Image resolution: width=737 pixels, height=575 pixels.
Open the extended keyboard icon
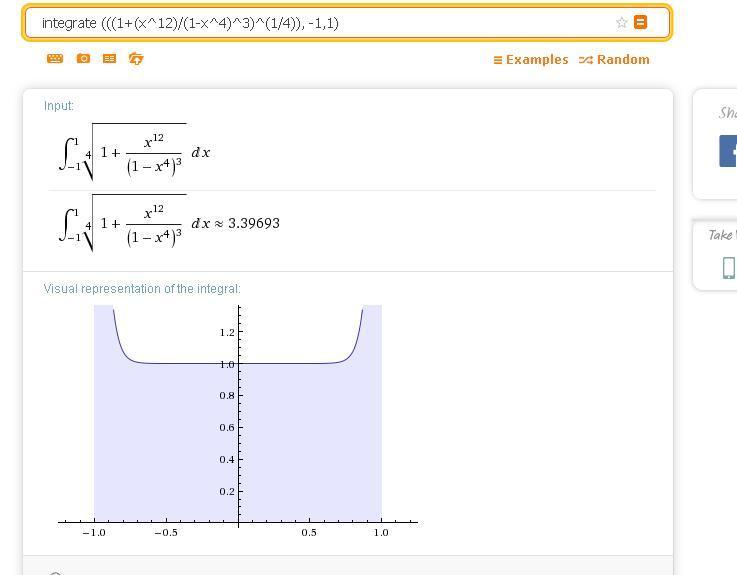coord(55,59)
